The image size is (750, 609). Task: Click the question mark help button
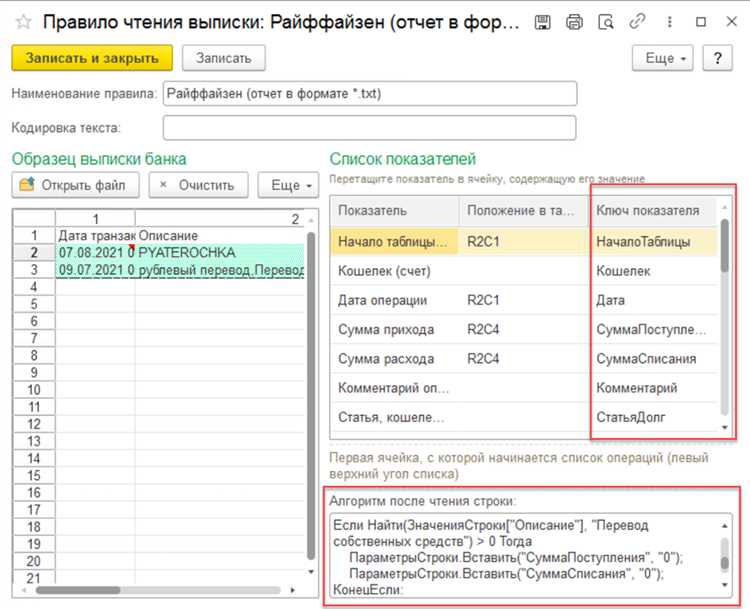click(717, 58)
